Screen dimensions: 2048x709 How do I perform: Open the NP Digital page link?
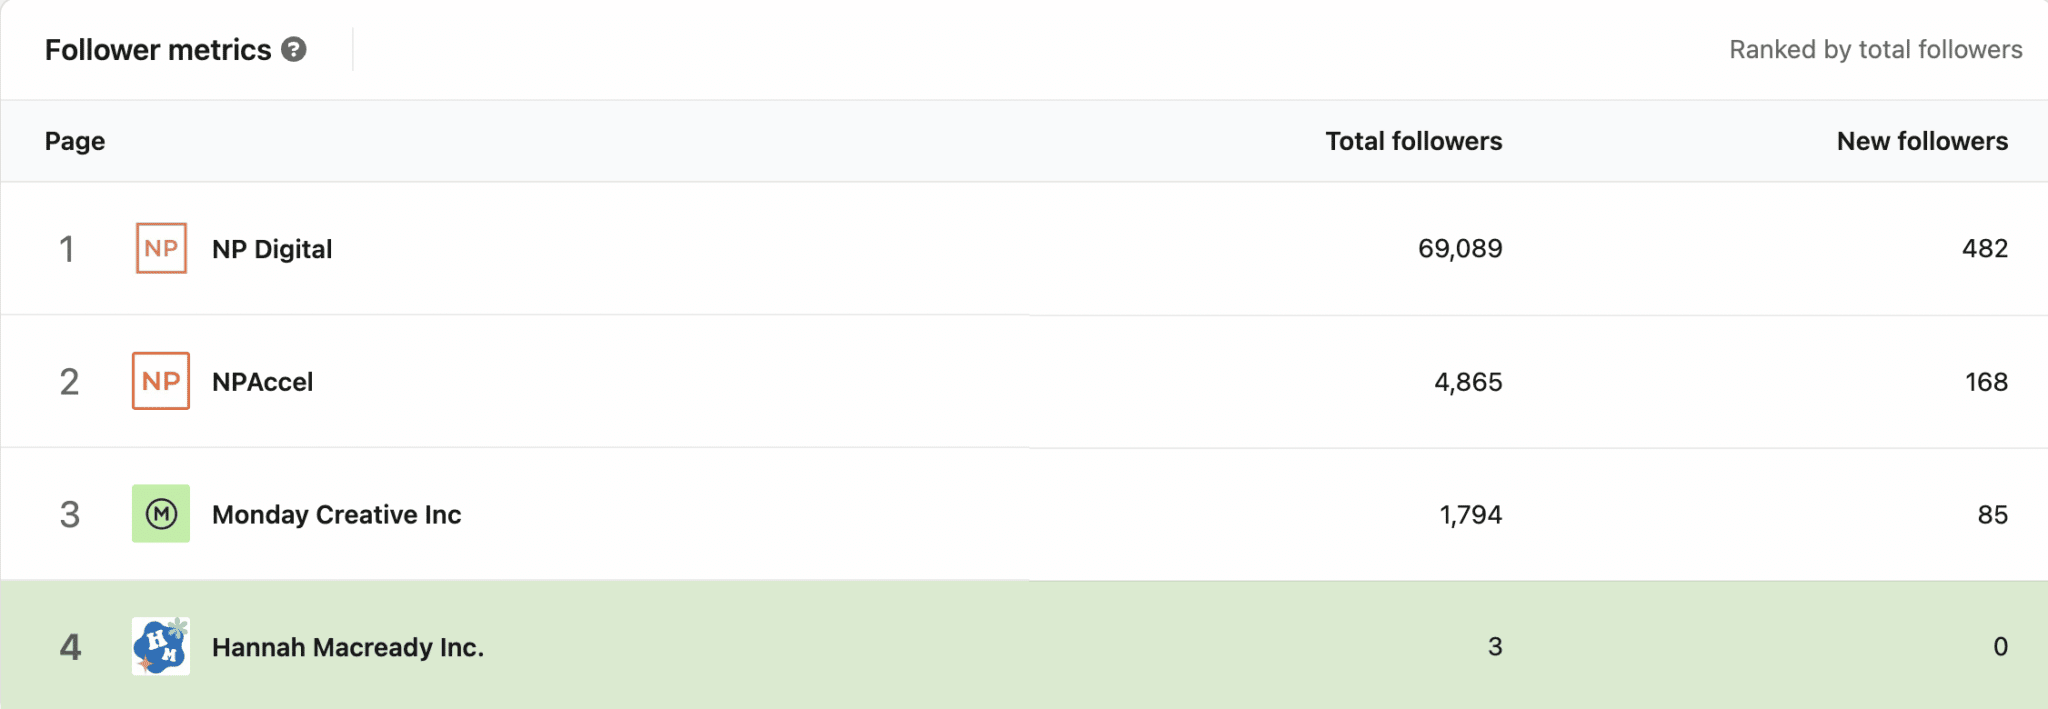272,249
